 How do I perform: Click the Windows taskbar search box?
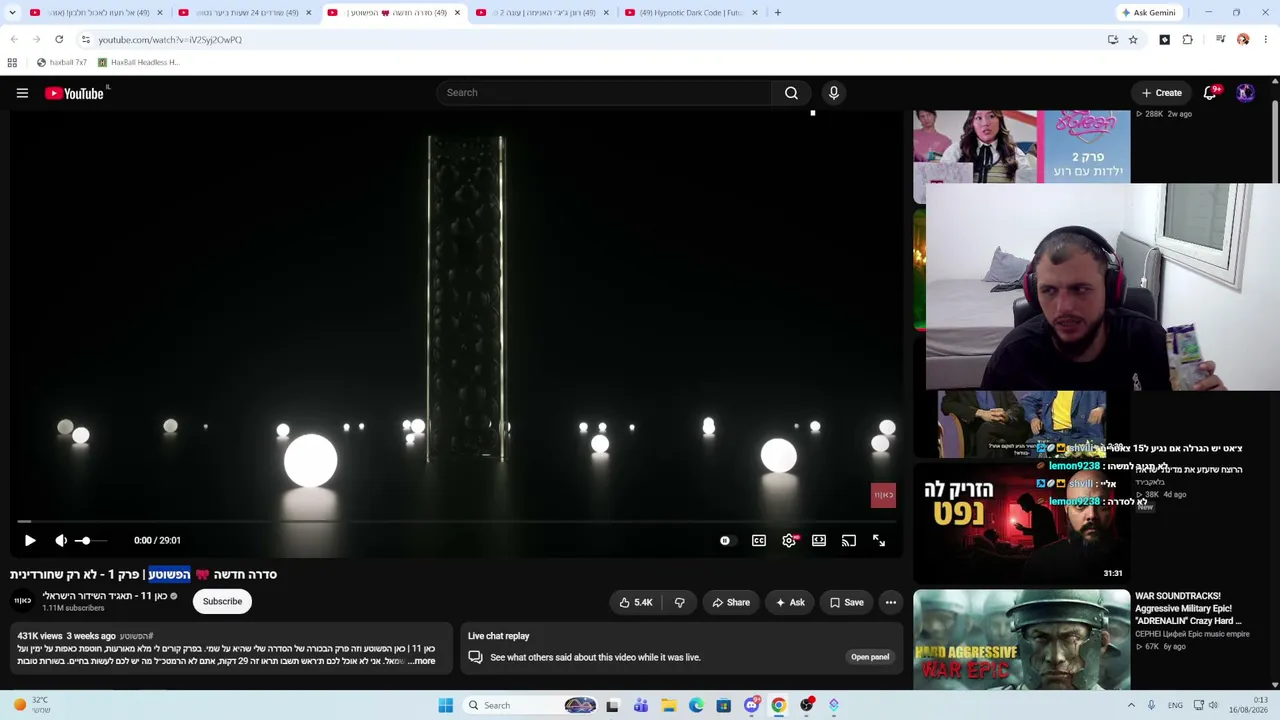click(529, 705)
